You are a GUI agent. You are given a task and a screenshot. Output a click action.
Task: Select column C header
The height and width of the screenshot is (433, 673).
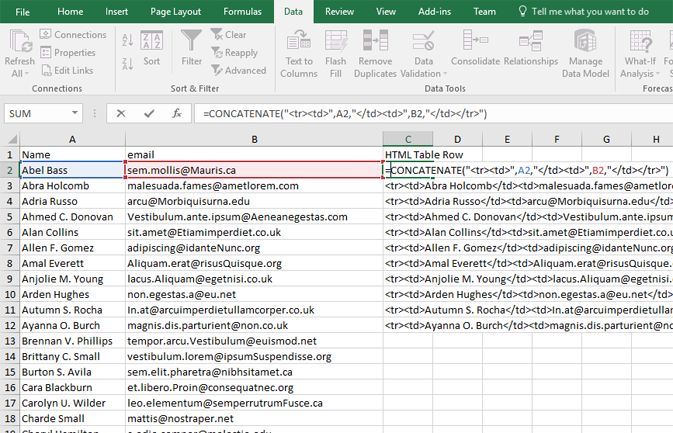pyautogui.click(x=408, y=139)
